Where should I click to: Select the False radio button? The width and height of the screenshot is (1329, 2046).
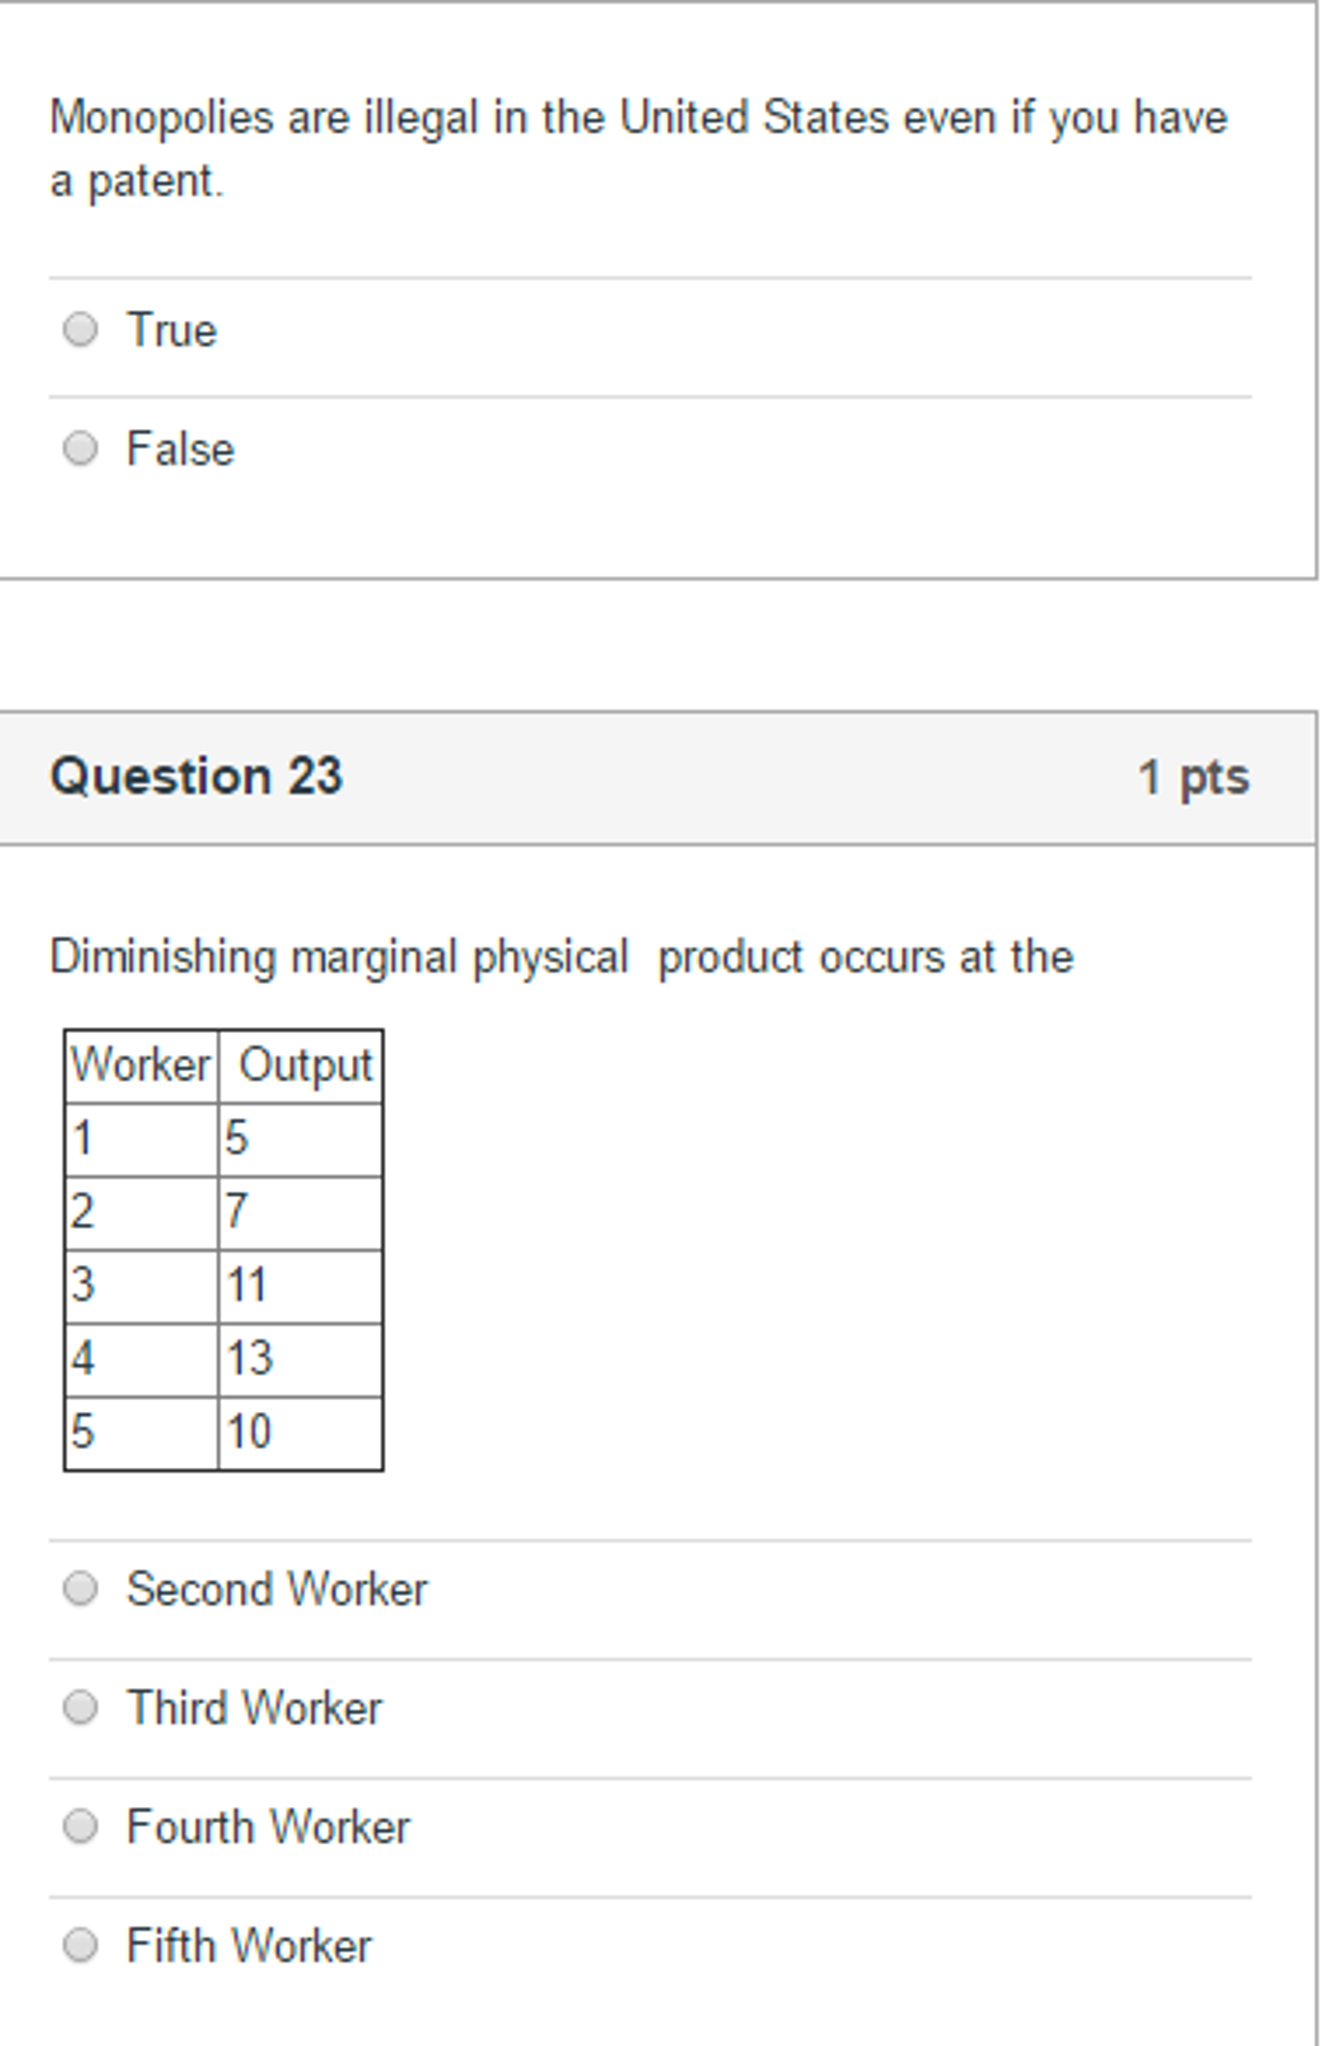80,448
